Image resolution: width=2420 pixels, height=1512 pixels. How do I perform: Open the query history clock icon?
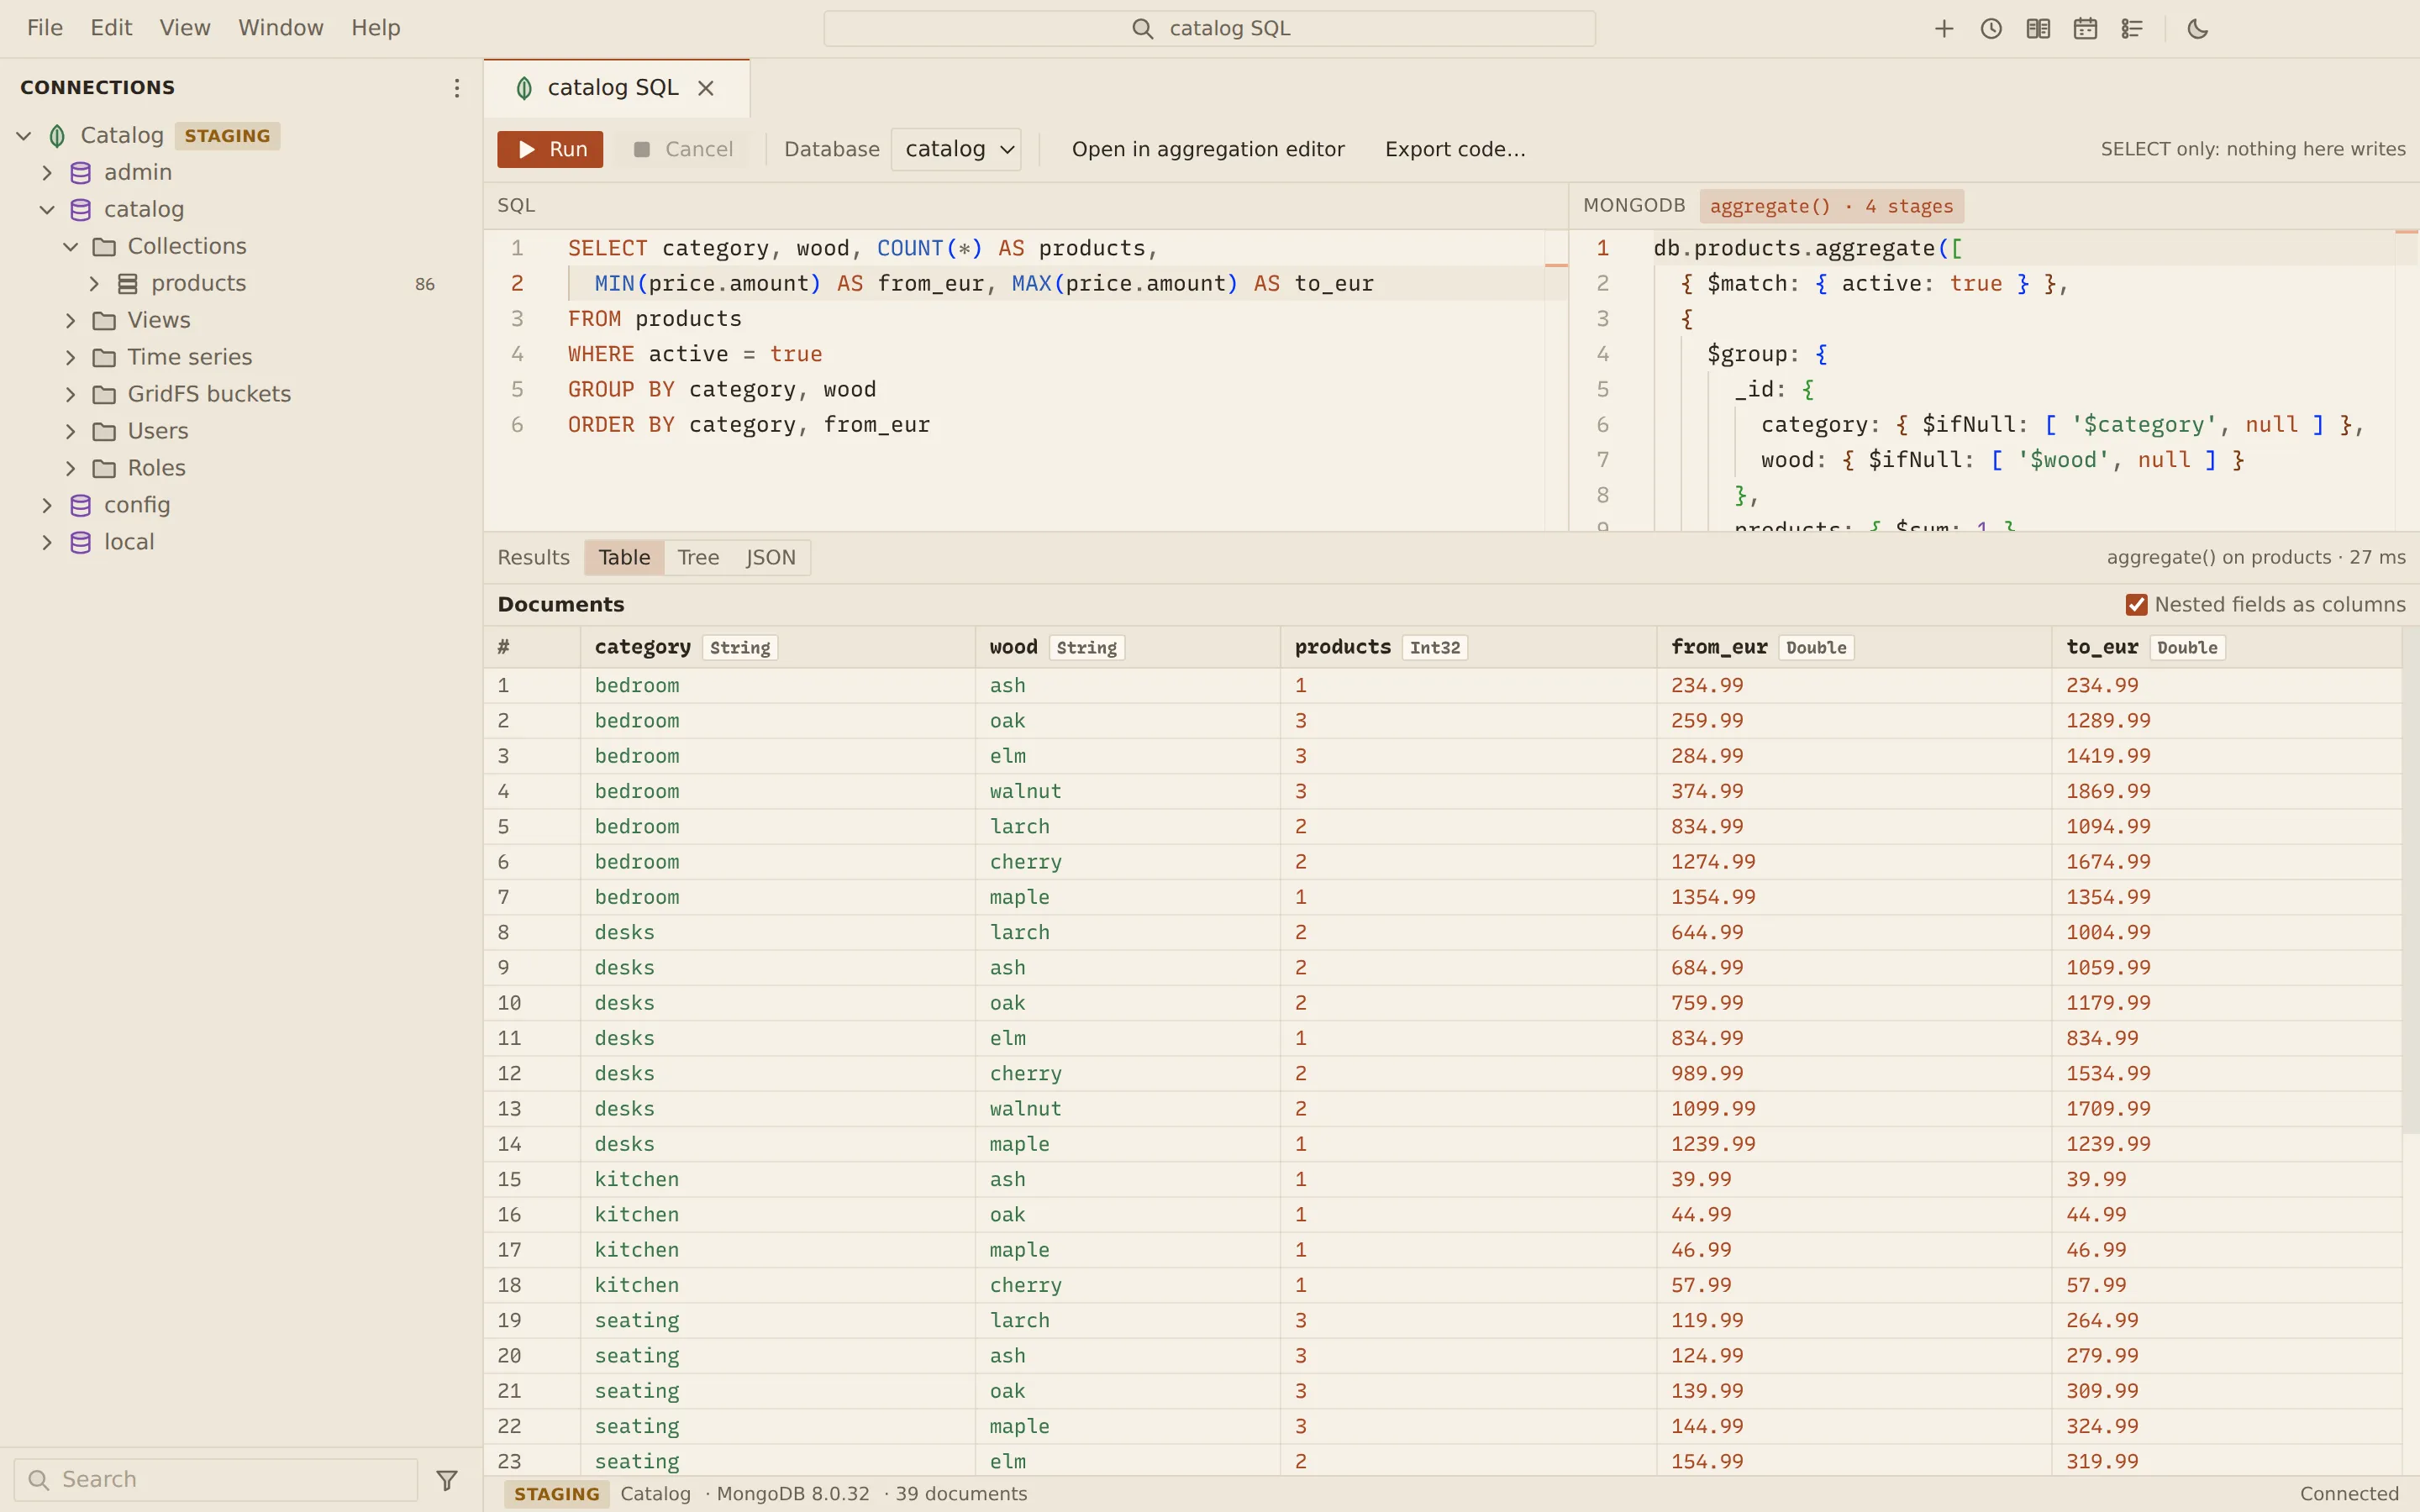(1991, 29)
